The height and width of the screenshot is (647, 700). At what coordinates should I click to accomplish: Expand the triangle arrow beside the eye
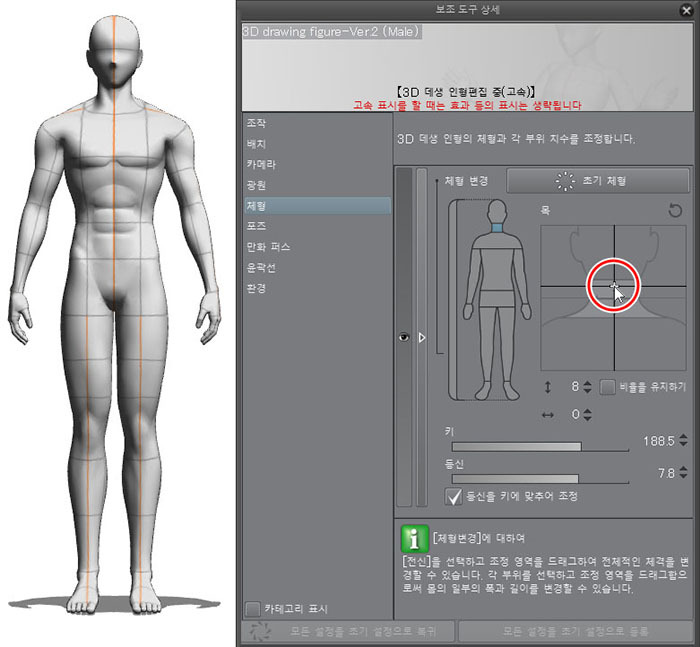(x=422, y=338)
